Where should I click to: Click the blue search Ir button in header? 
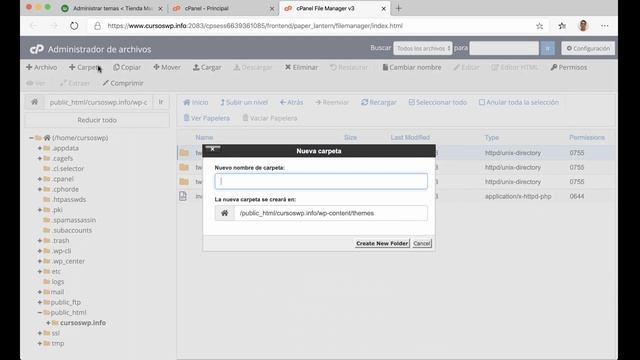[x=548, y=49]
